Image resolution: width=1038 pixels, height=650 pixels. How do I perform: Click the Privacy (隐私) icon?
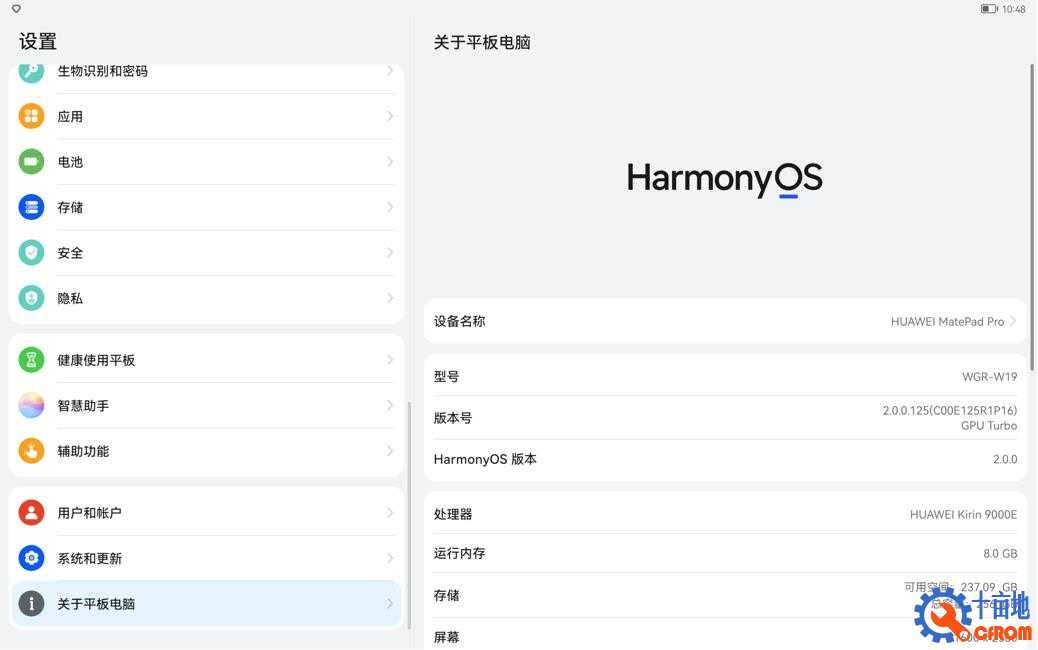(32, 298)
